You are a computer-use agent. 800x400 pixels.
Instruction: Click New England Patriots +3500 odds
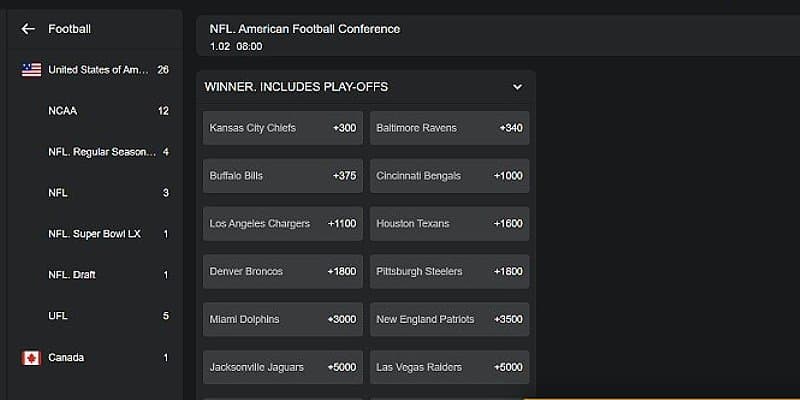point(449,319)
